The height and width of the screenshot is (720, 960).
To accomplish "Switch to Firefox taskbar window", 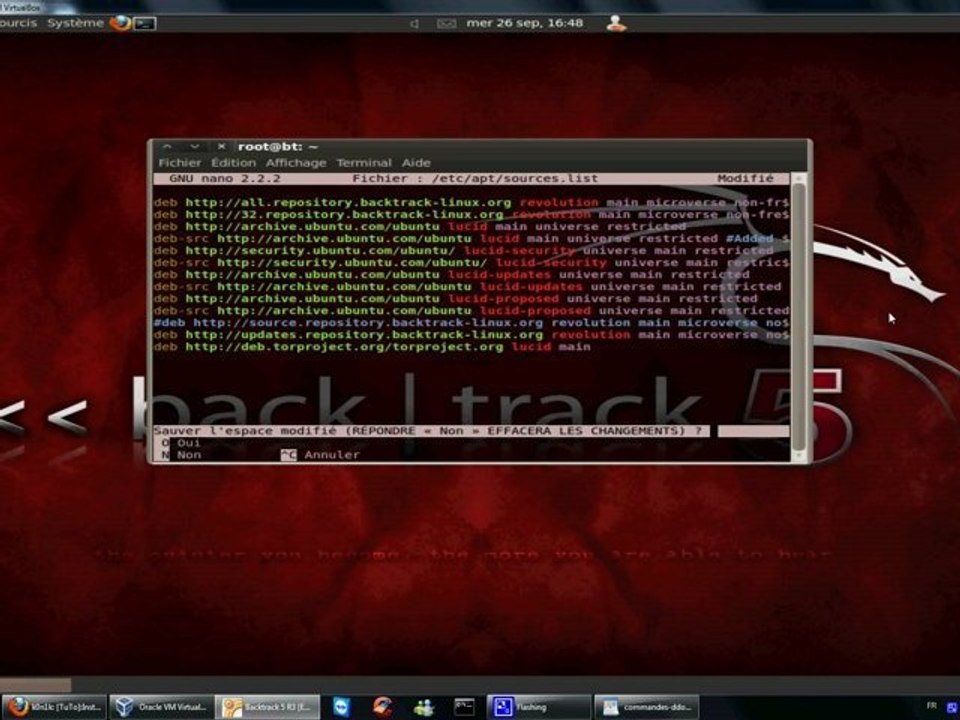I will pyautogui.click(x=54, y=707).
